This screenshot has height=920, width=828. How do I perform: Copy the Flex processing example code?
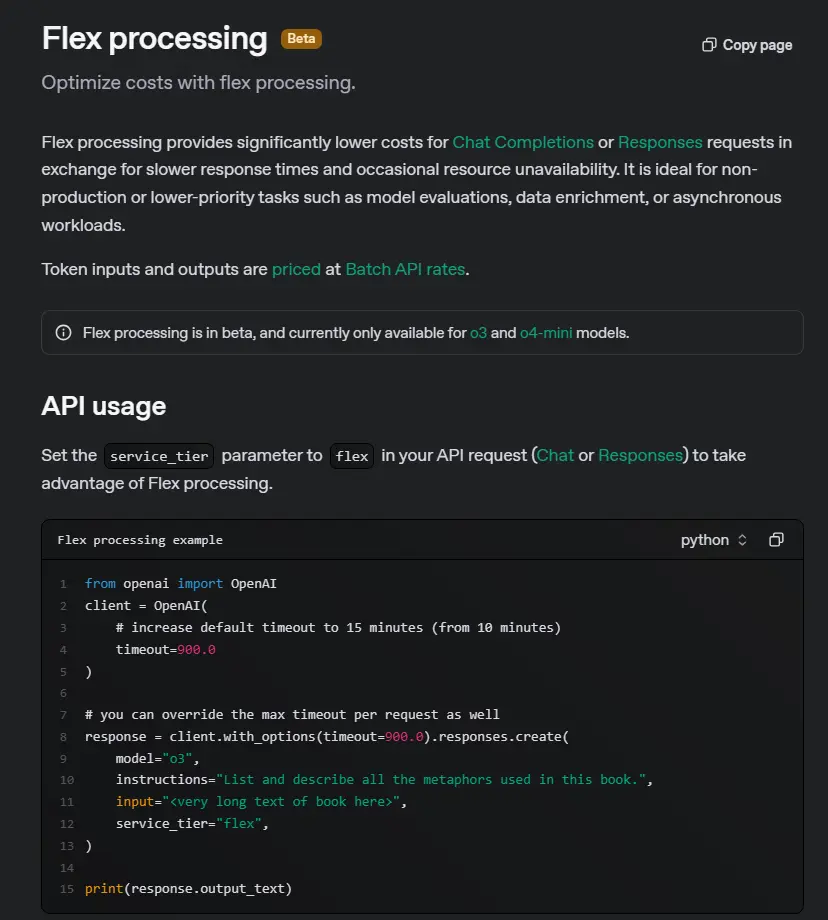pyautogui.click(x=776, y=540)
